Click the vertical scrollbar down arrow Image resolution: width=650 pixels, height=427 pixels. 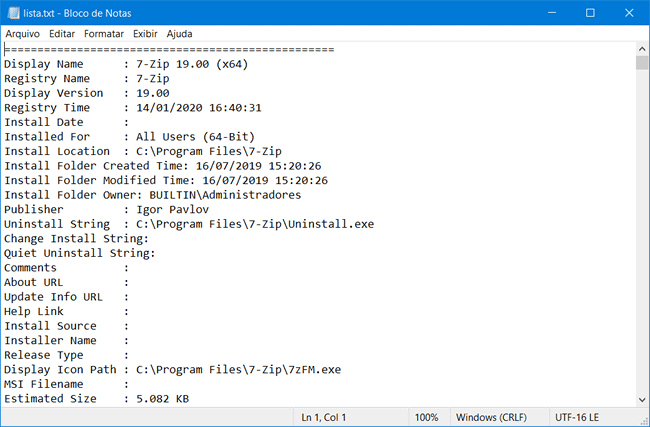click(x=641, y=400)
